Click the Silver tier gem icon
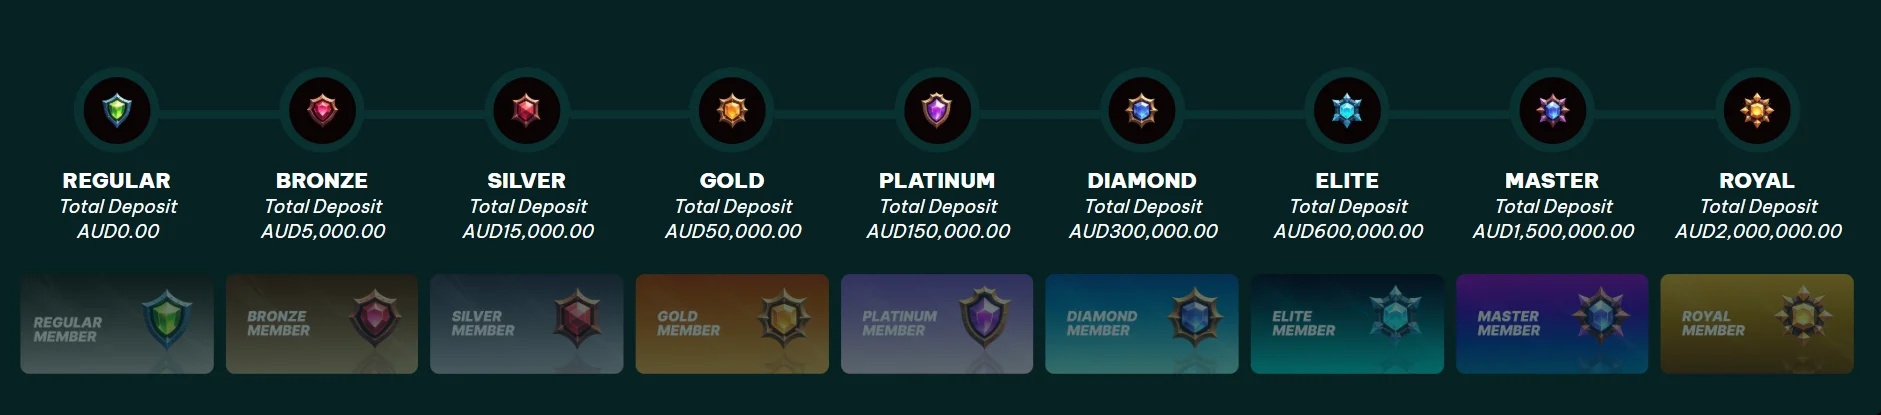Image resolution: width=1881 pixels, height=415 pixels. [527, 109]
